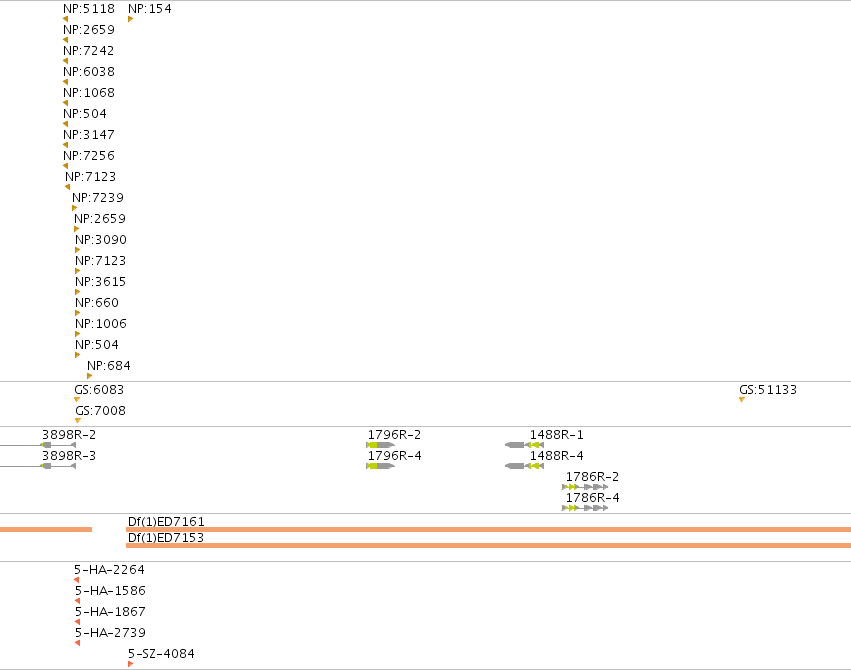Screen dimensions: 851x670
Task: Select the marker beneath NP:3090
Action: point(78,250)
